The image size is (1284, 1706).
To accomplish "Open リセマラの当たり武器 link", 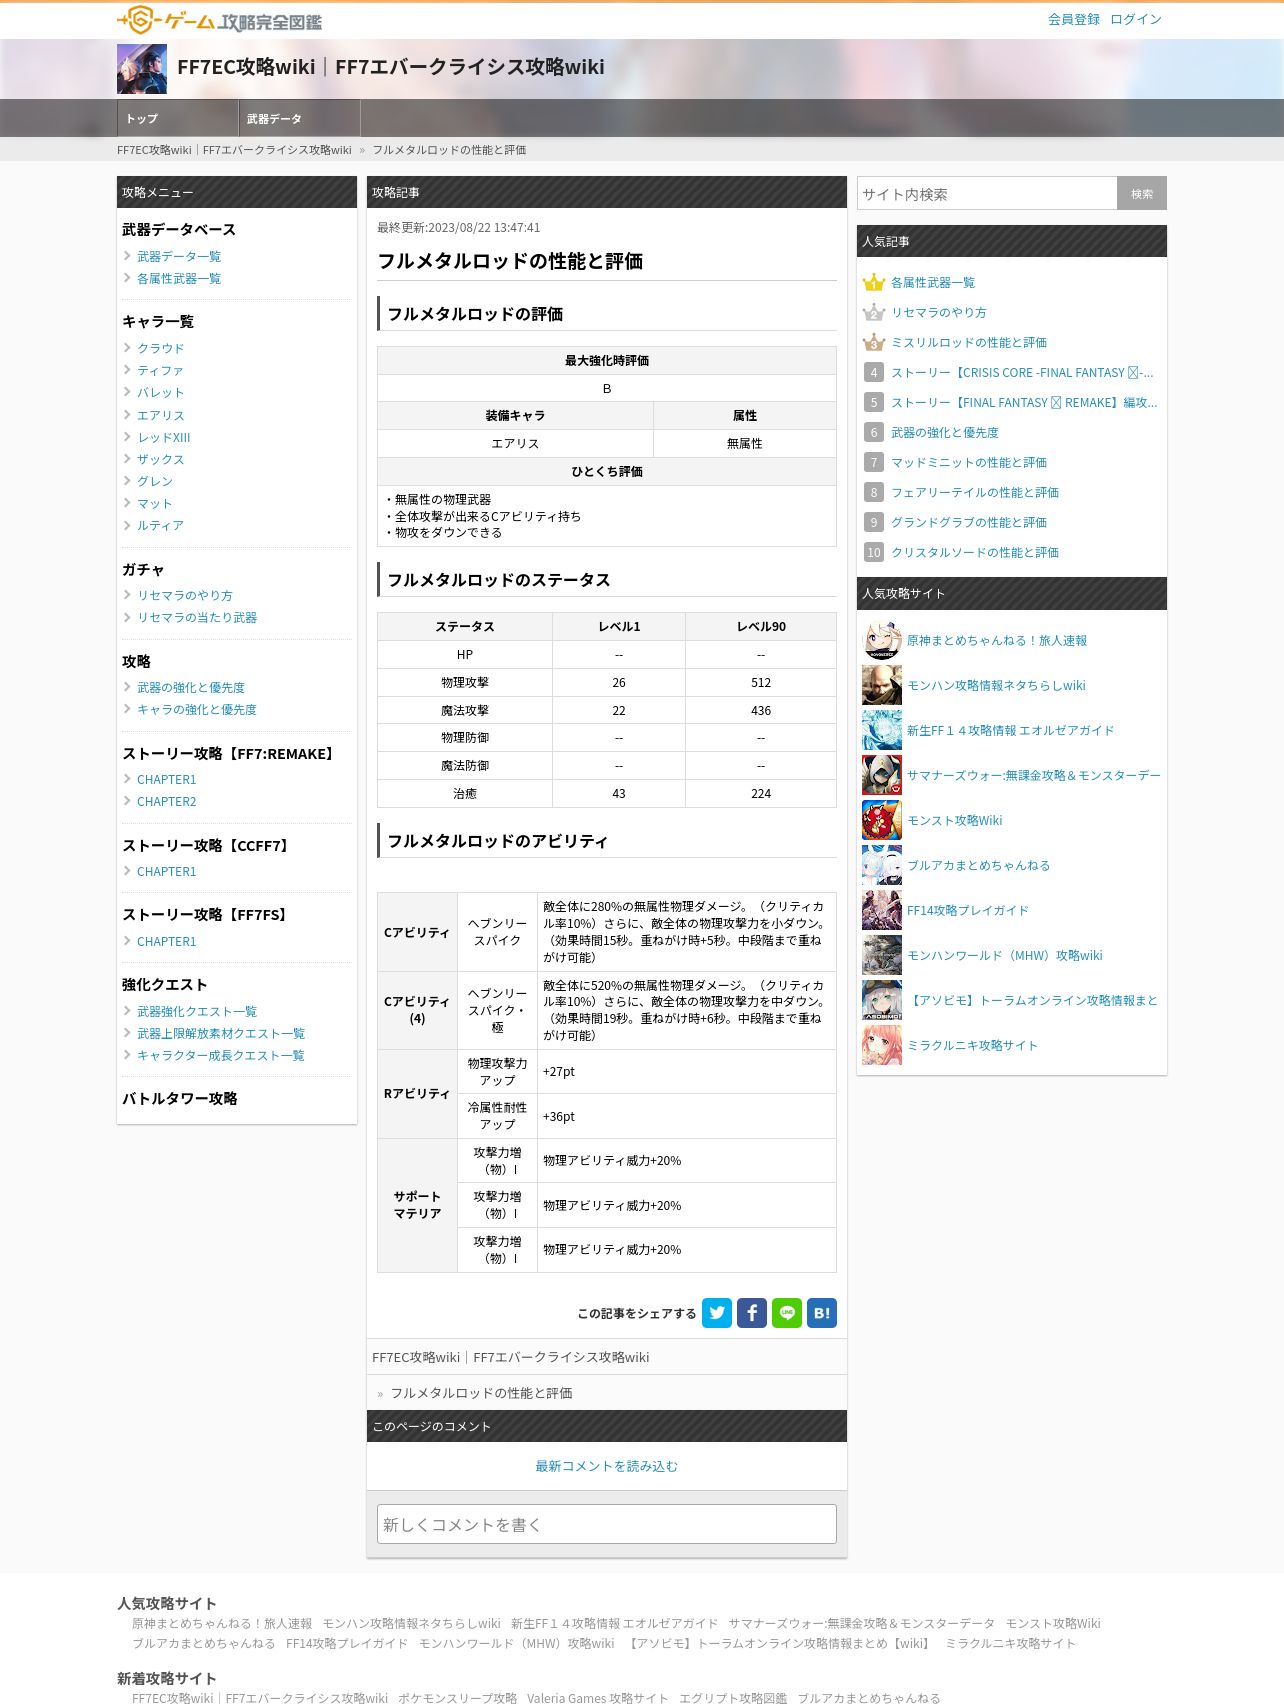I will click(x=197, y=617).
